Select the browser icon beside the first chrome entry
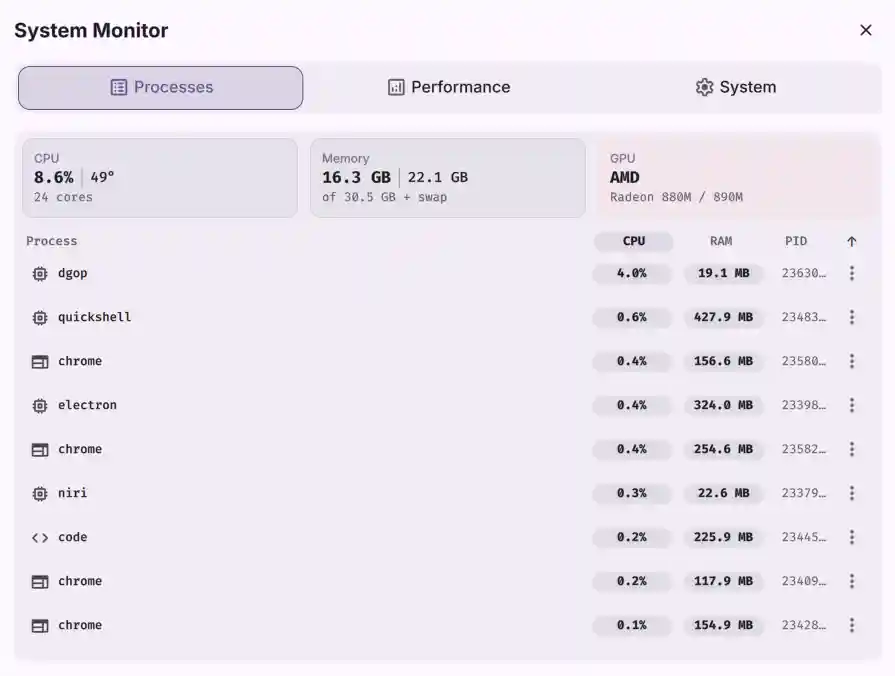Screen dimensions: 895x676 click(38, 361)
